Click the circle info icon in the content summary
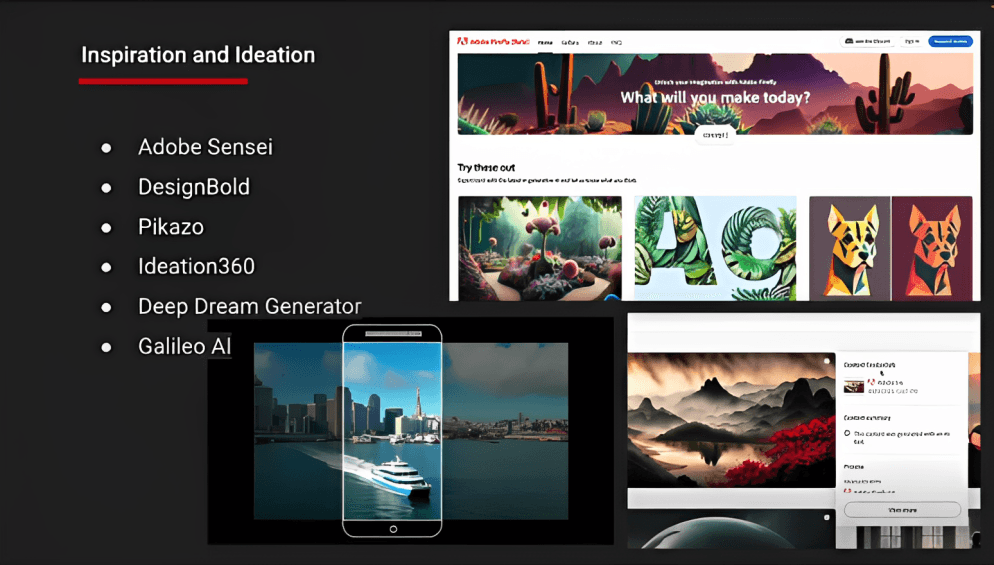Image resolution: width=994 pixels, height=565 pixels. [847, 434]
